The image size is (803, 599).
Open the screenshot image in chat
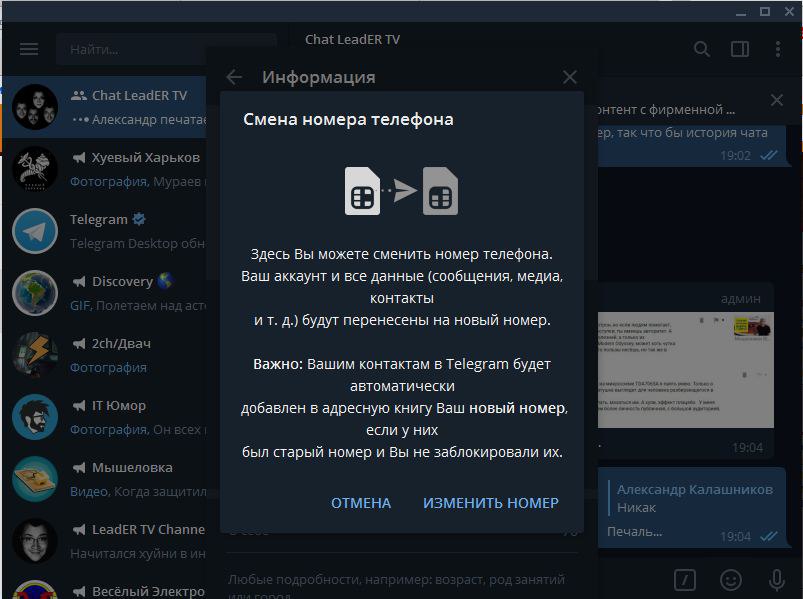pos(686,370)
